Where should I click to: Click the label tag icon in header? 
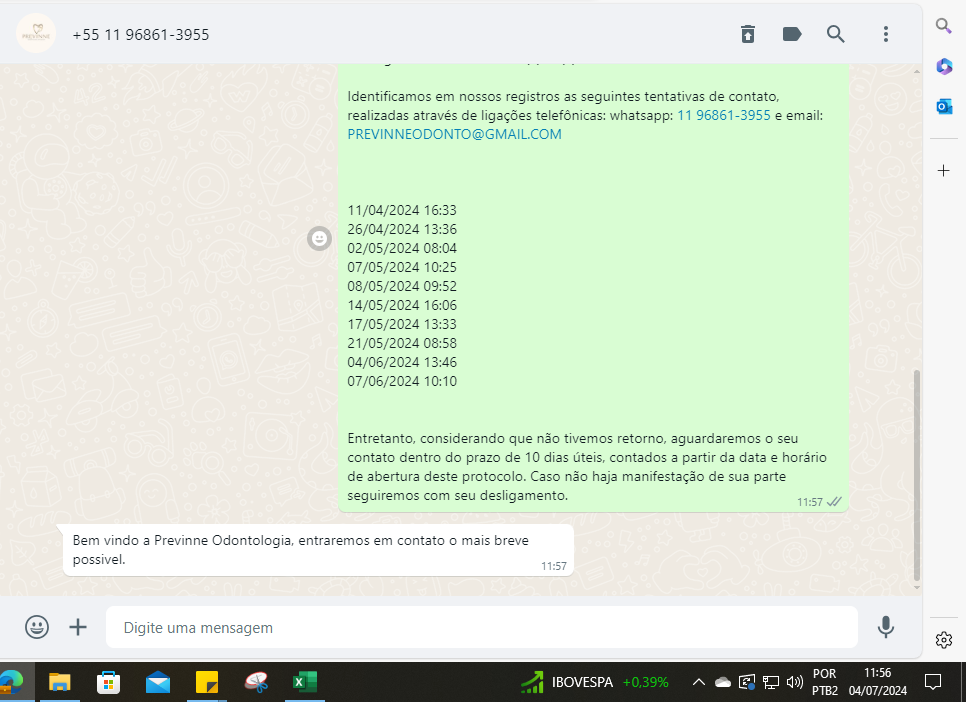[x=792, y=34]
